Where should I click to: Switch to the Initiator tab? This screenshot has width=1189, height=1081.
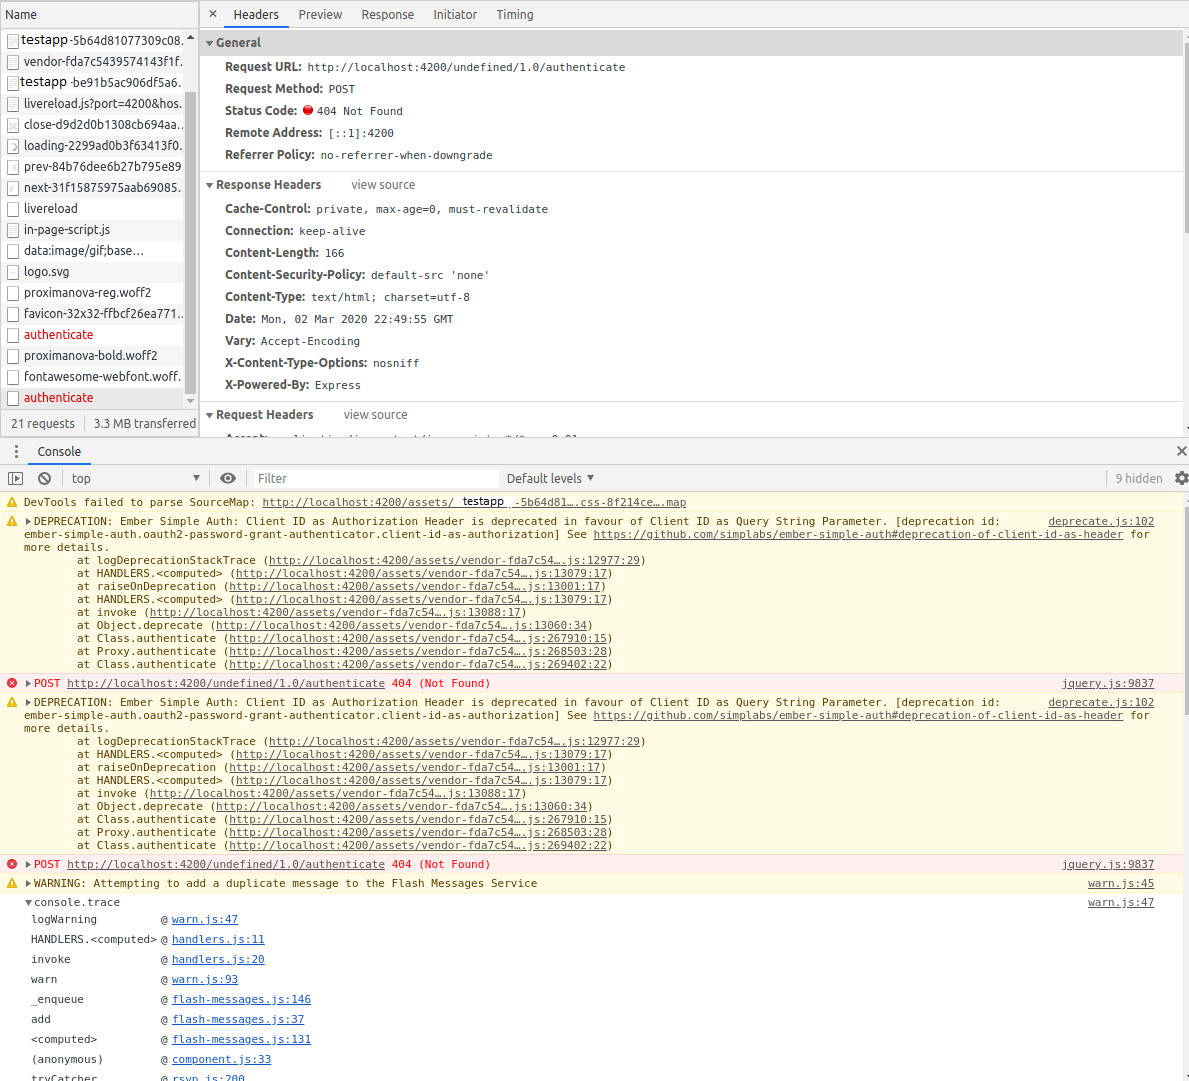click(455, 14)
